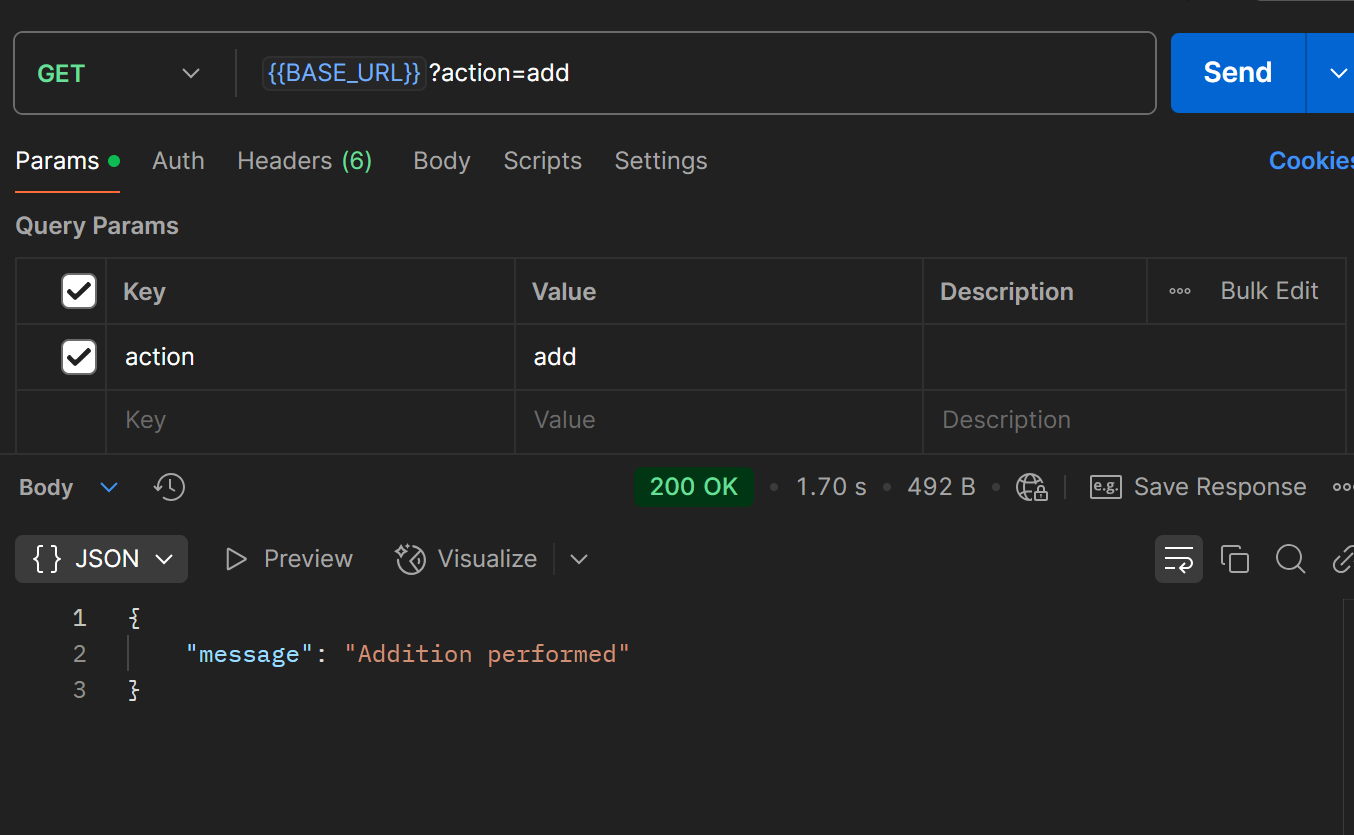
Task: Open Preview of the response
Action: point(289,559)
